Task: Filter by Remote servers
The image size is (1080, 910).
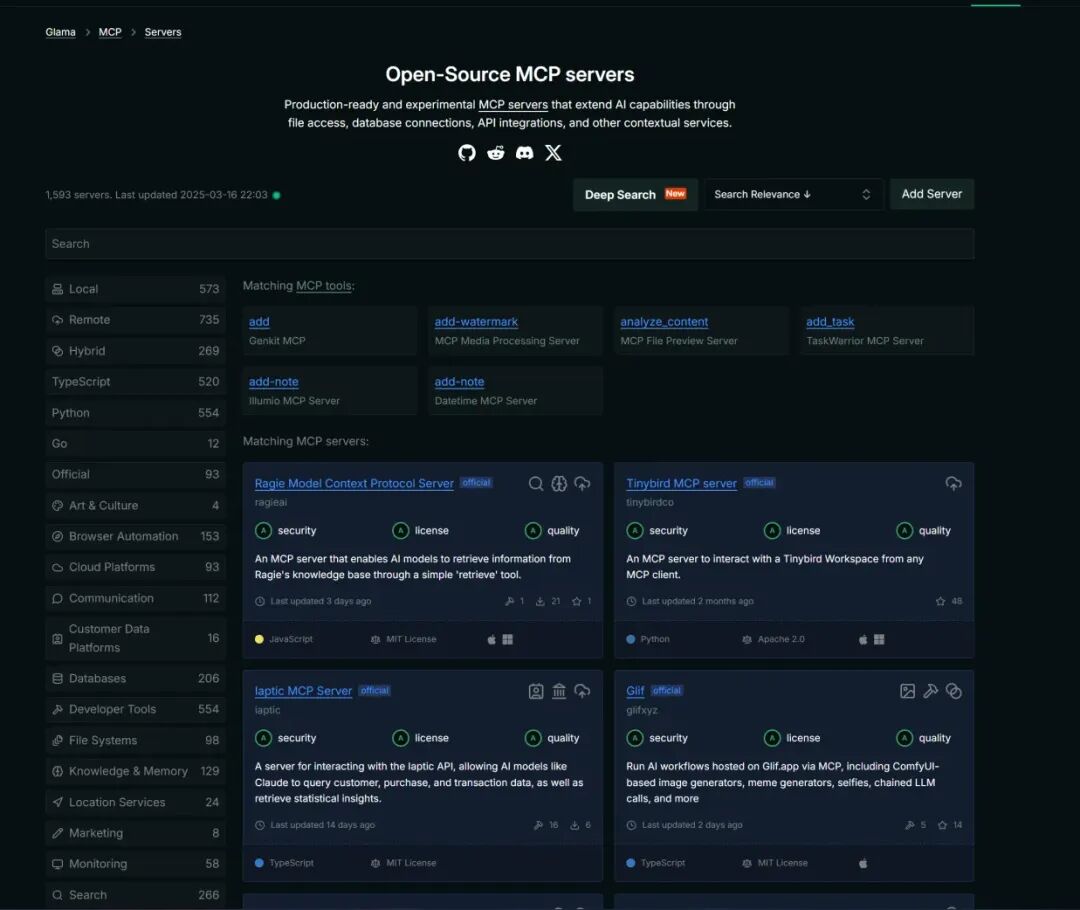Action: coord(136,320)
